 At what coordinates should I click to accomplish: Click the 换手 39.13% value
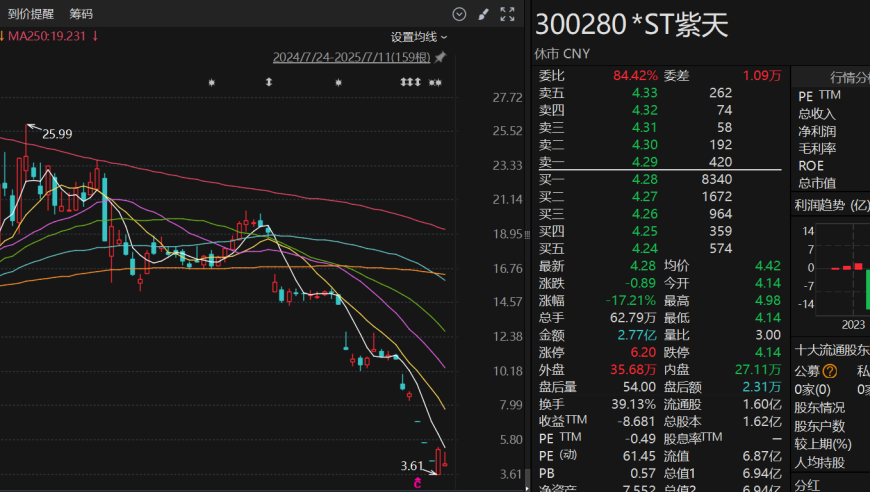[633, 404]
